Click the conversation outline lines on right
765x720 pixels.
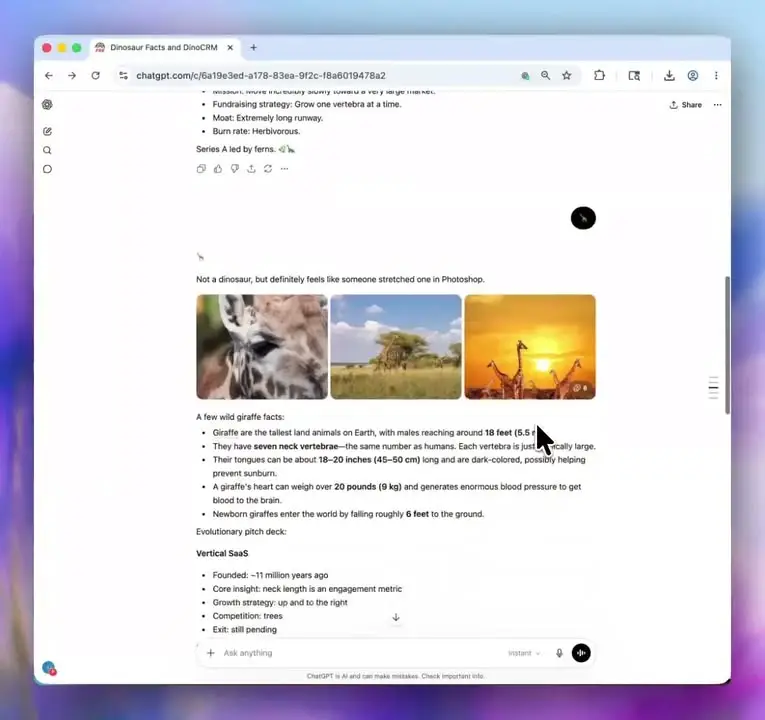[x=713, y=388]
